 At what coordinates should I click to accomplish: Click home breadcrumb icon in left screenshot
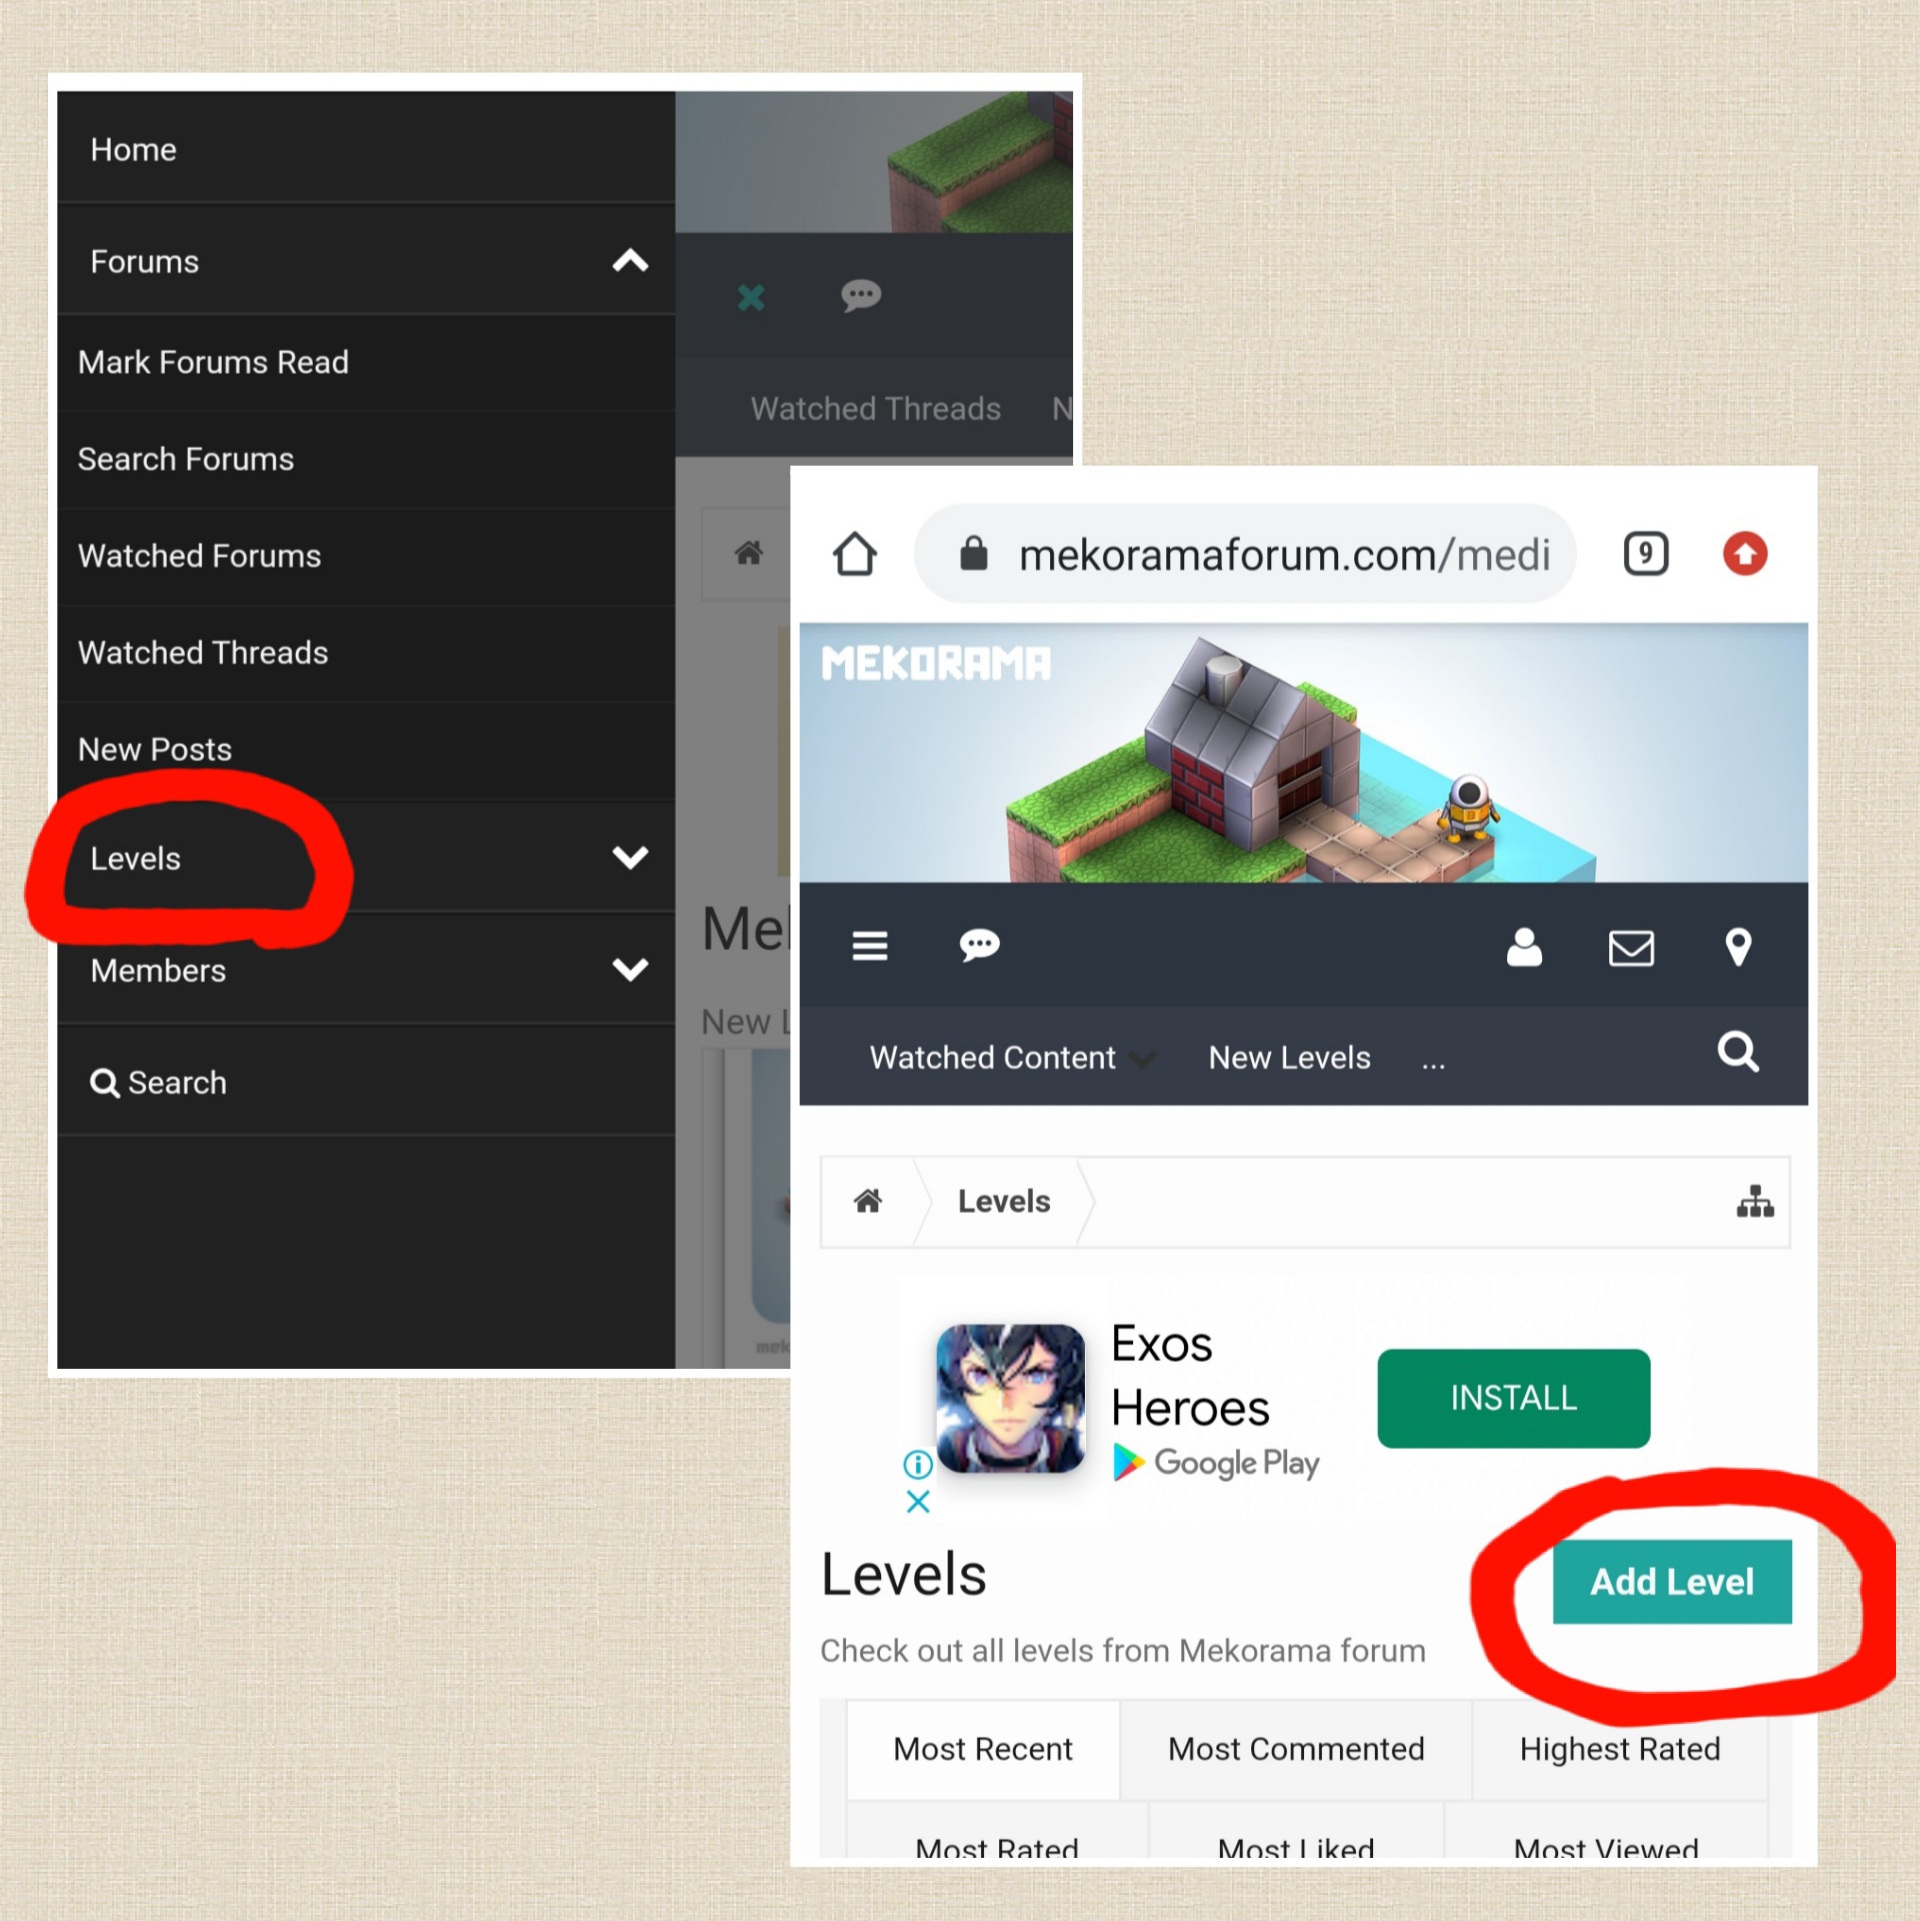748,552
